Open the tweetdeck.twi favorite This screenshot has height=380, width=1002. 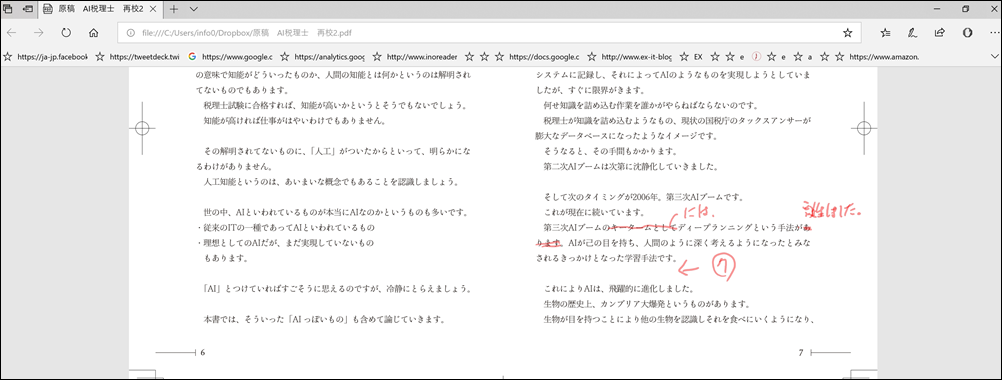click(137, 56)
